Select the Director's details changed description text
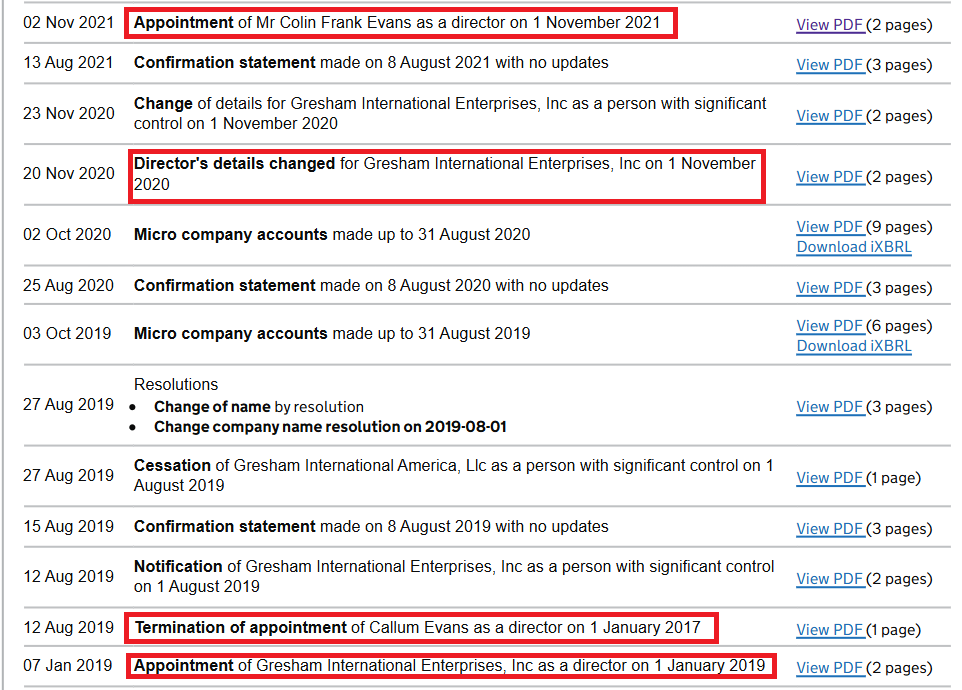The width and height of the screenshot is (962, 690). pyautogui.click(x=235, y=163)
